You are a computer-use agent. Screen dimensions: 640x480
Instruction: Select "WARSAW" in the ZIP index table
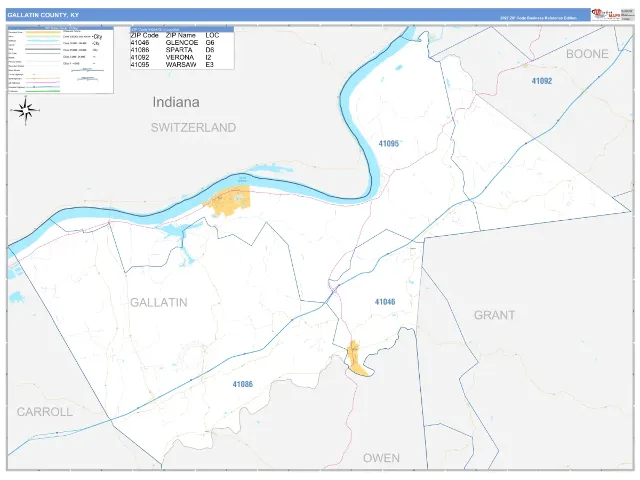(181, 64)
